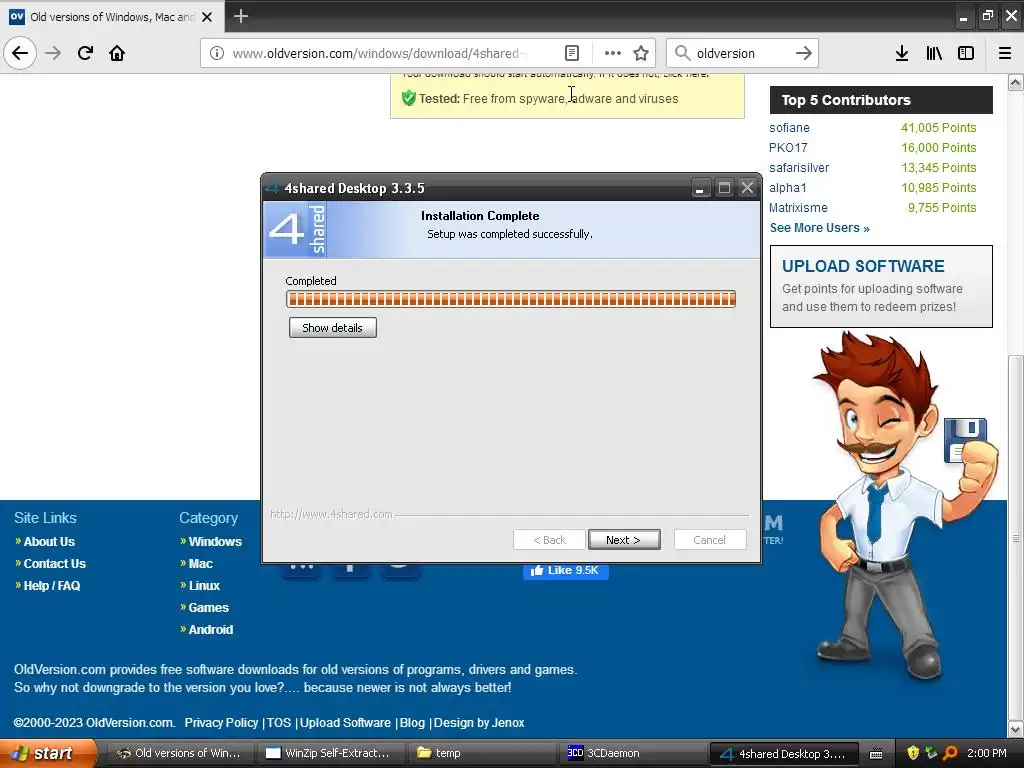Open the Help / FAQ link
This screenshot has height=768, width=1024.
click(52, 586)
